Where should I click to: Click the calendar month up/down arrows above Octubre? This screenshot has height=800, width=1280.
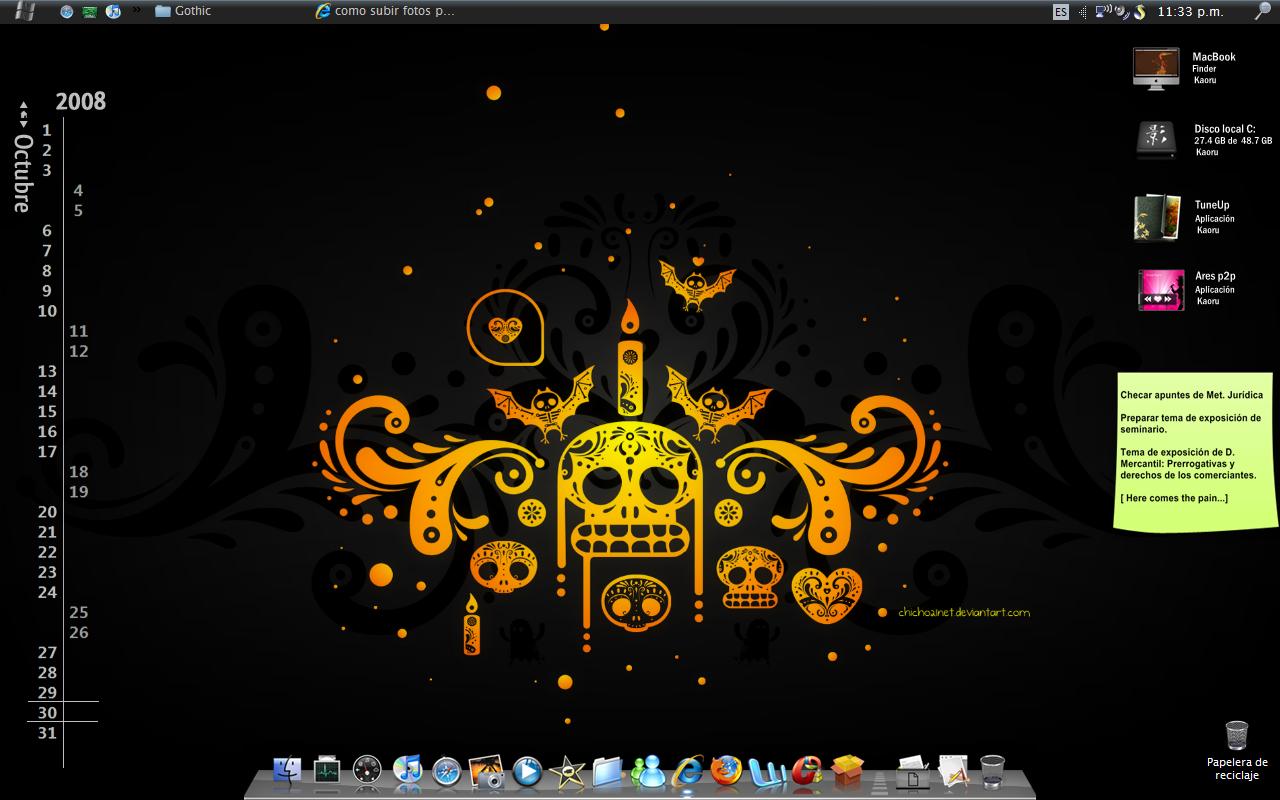[23, 114]
